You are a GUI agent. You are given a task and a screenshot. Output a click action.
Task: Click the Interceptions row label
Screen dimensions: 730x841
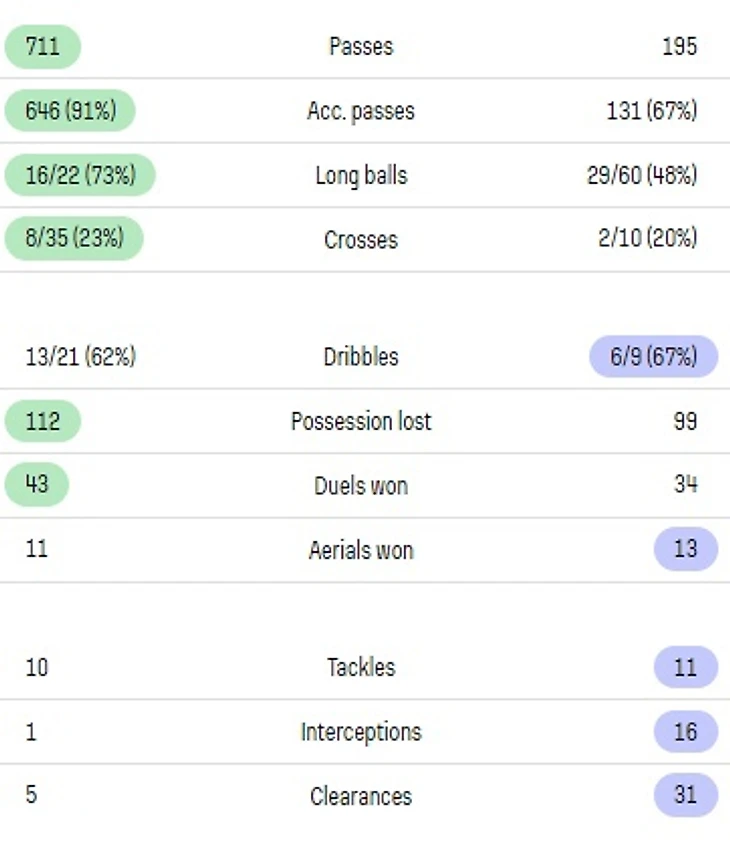(361, 732)
